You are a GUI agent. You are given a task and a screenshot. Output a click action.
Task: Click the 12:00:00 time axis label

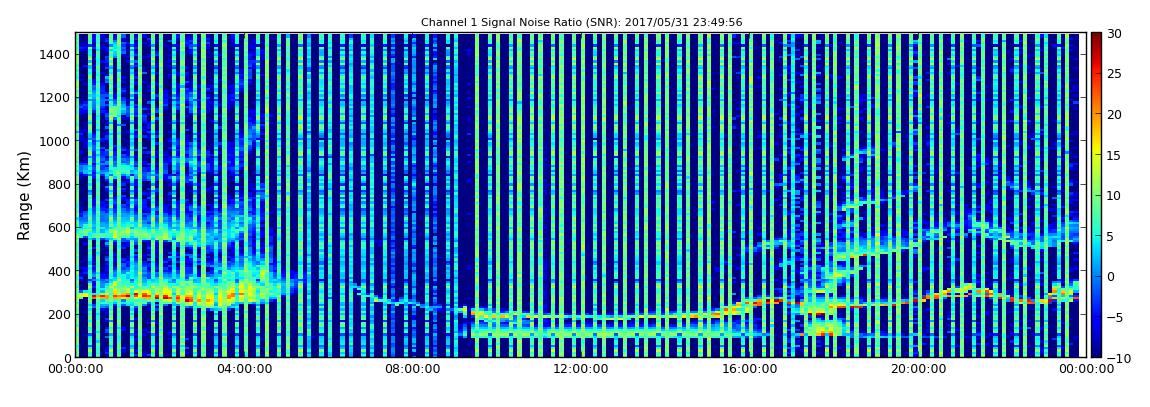coord(581,370)
